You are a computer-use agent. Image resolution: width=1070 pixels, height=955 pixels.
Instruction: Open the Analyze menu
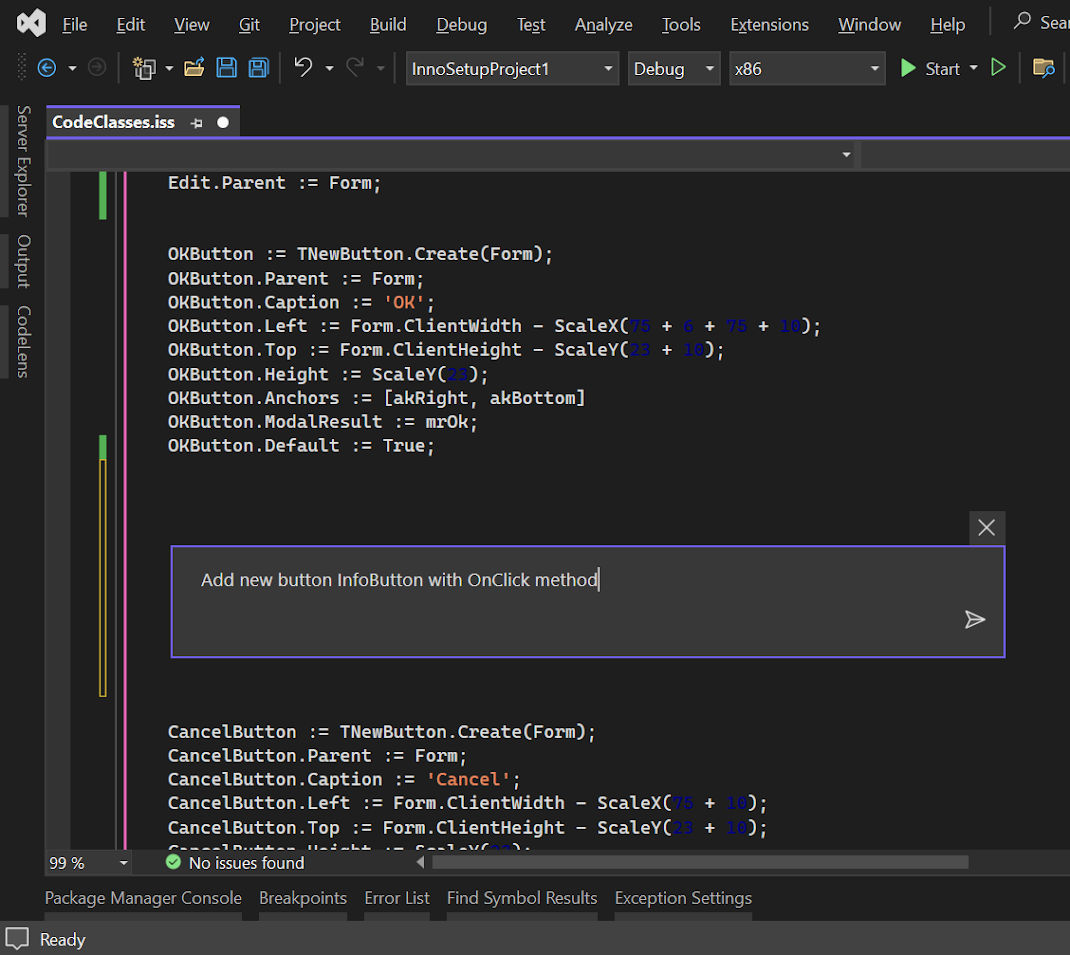coord(603,25)
